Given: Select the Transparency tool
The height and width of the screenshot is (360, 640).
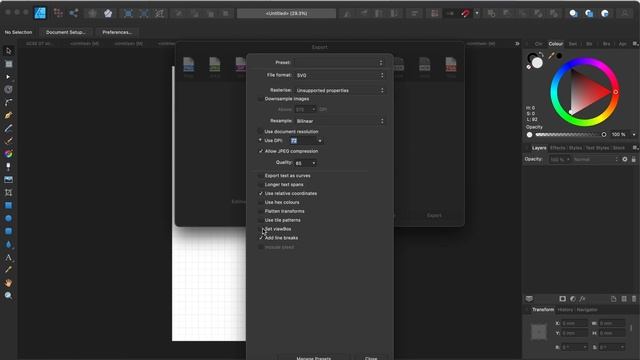Looking at the screenshot, I should point(8,167).
